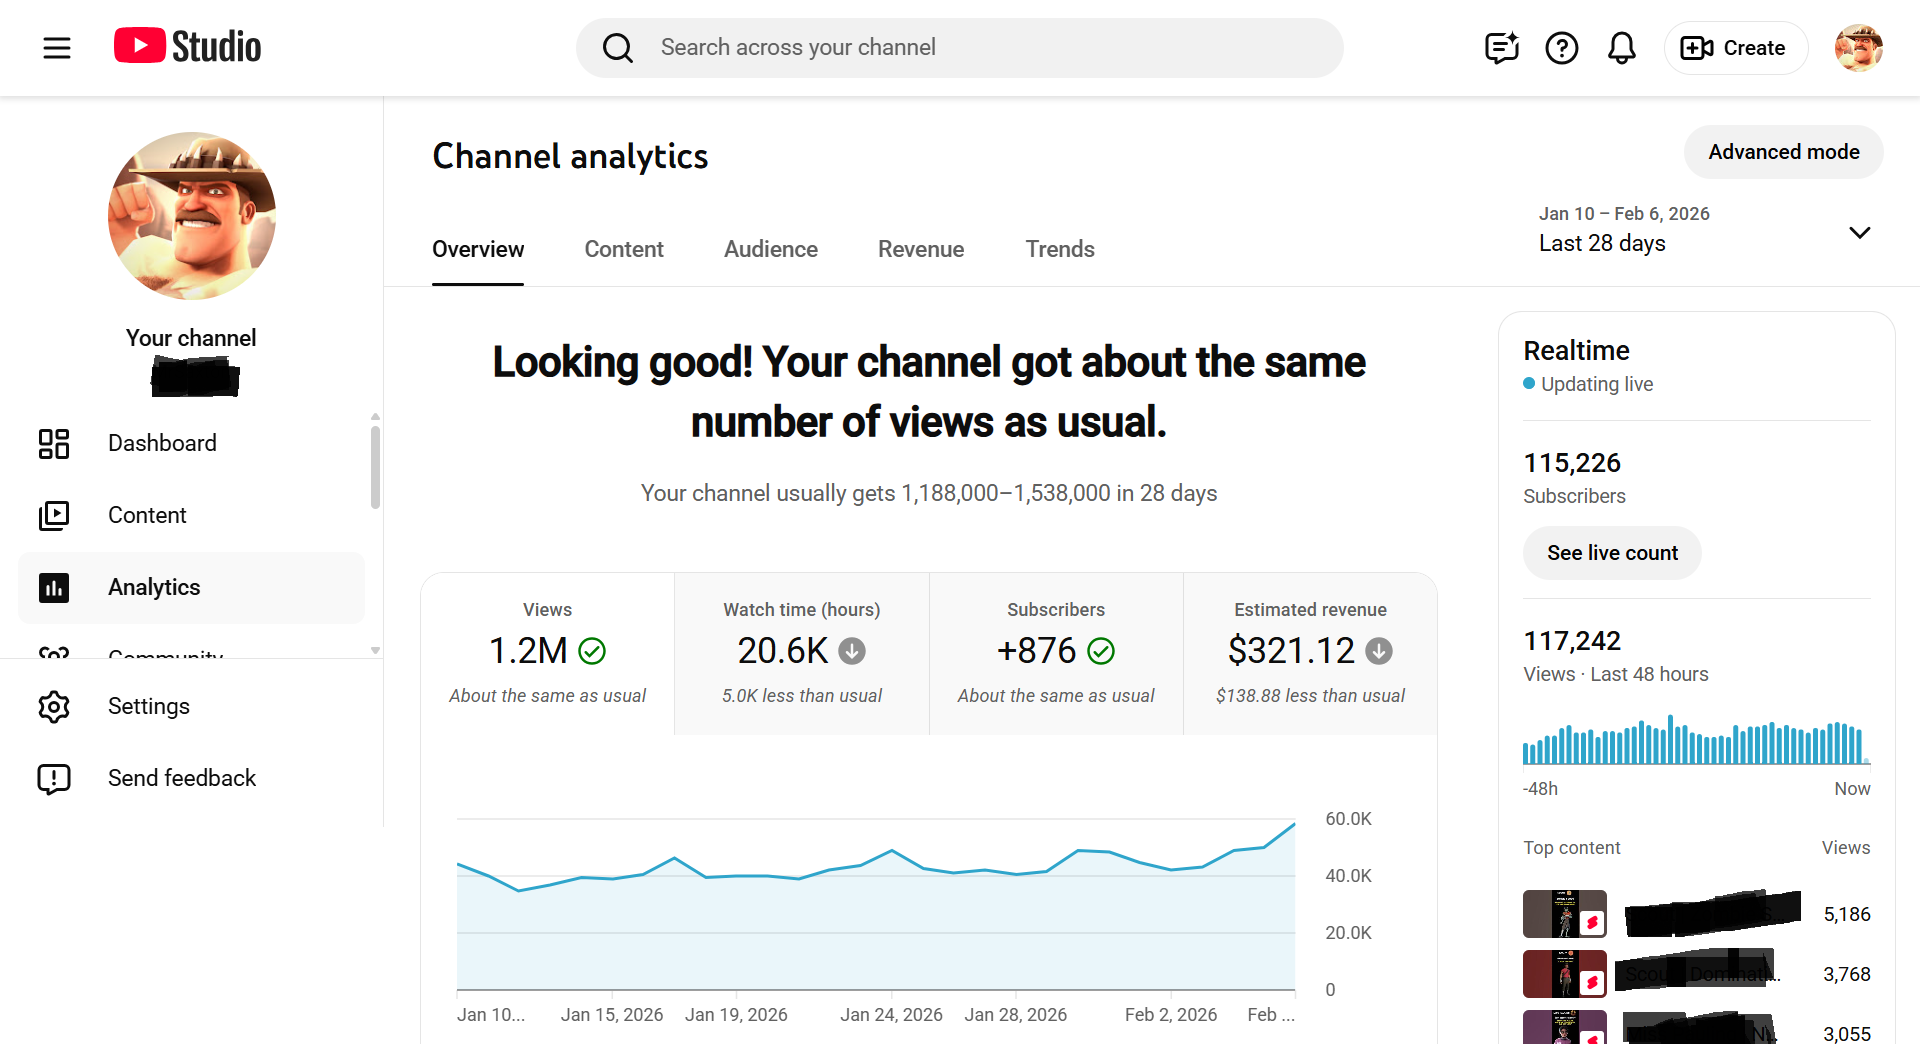The height and width of the screenshot is (1044, 1920).
Task: Switch to the Revenue tab
Action: (920, 249)
